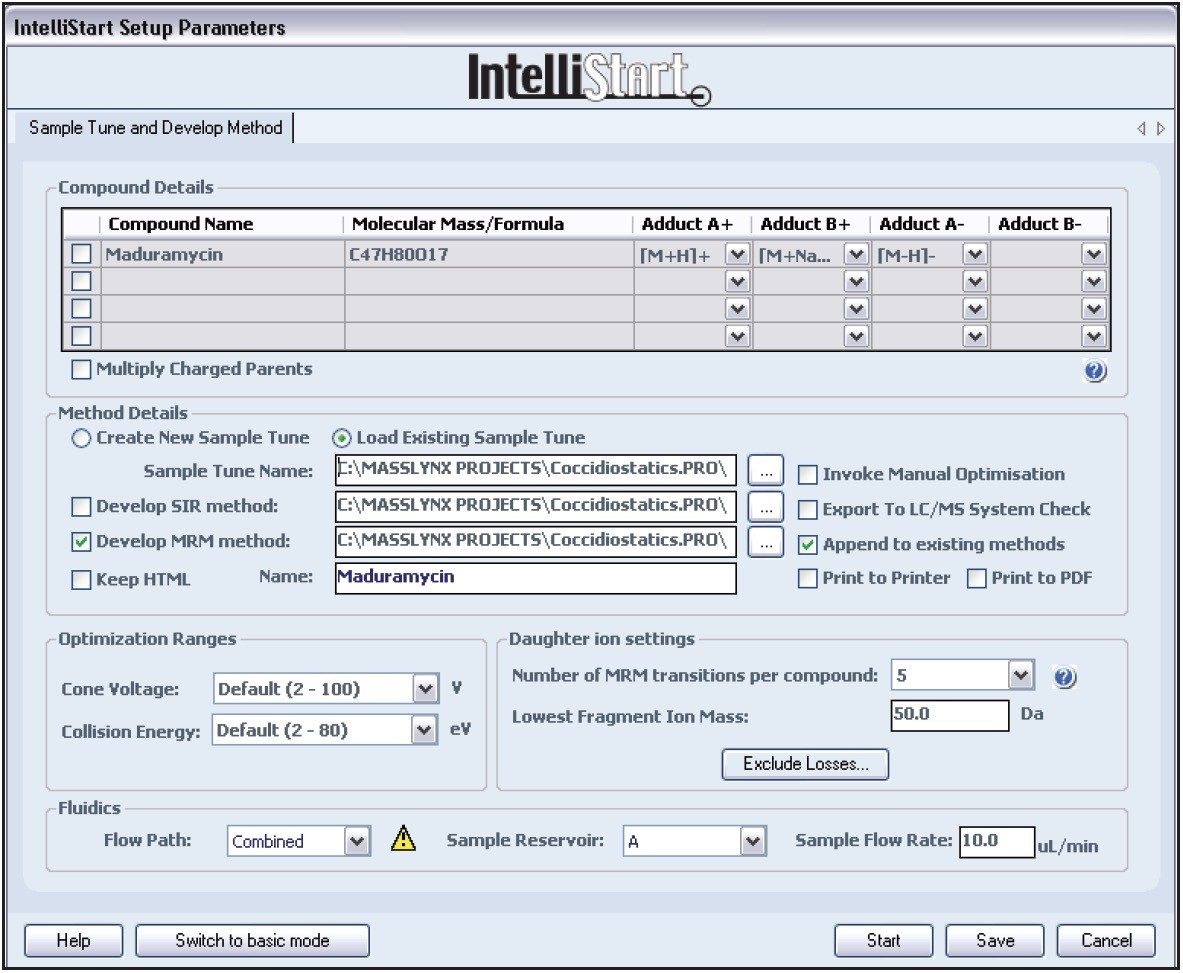Image resolution: width=1183 pixels, height=973 pixels.
Task: Open Adduct B- dropdown for Maduramycin
Action: 1093,254
